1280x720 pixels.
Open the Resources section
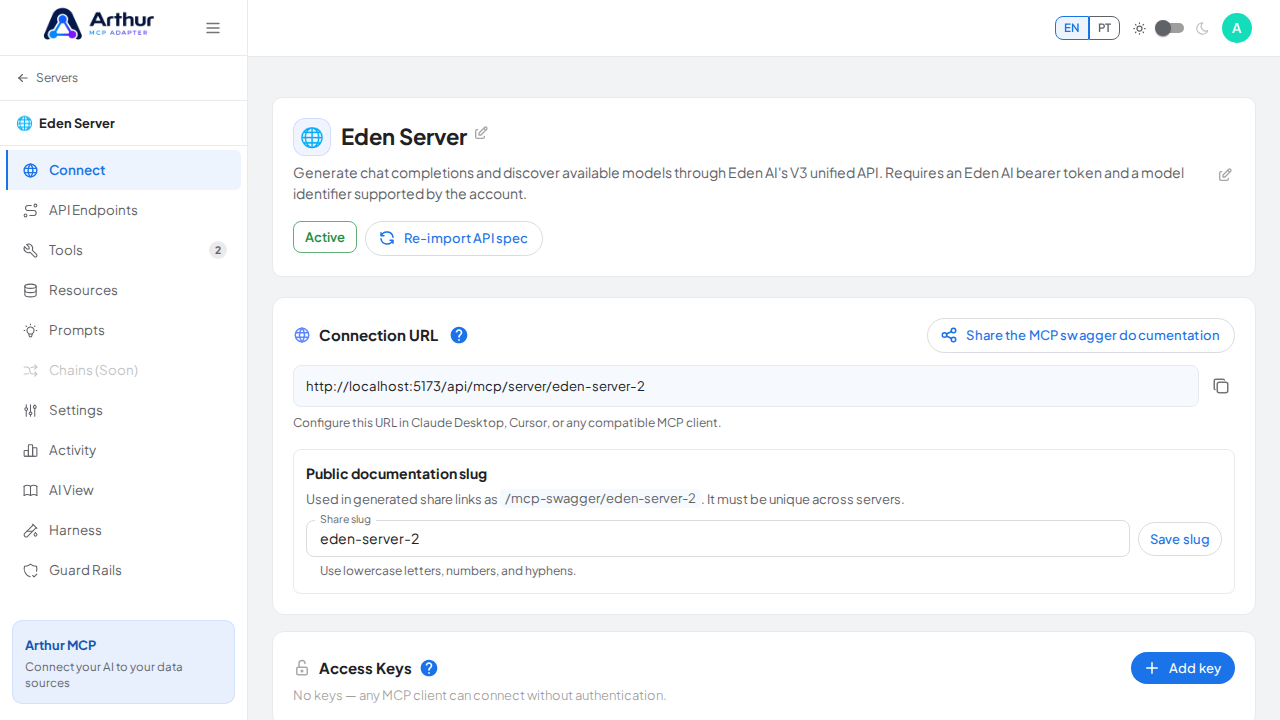[x=123, y=290]
